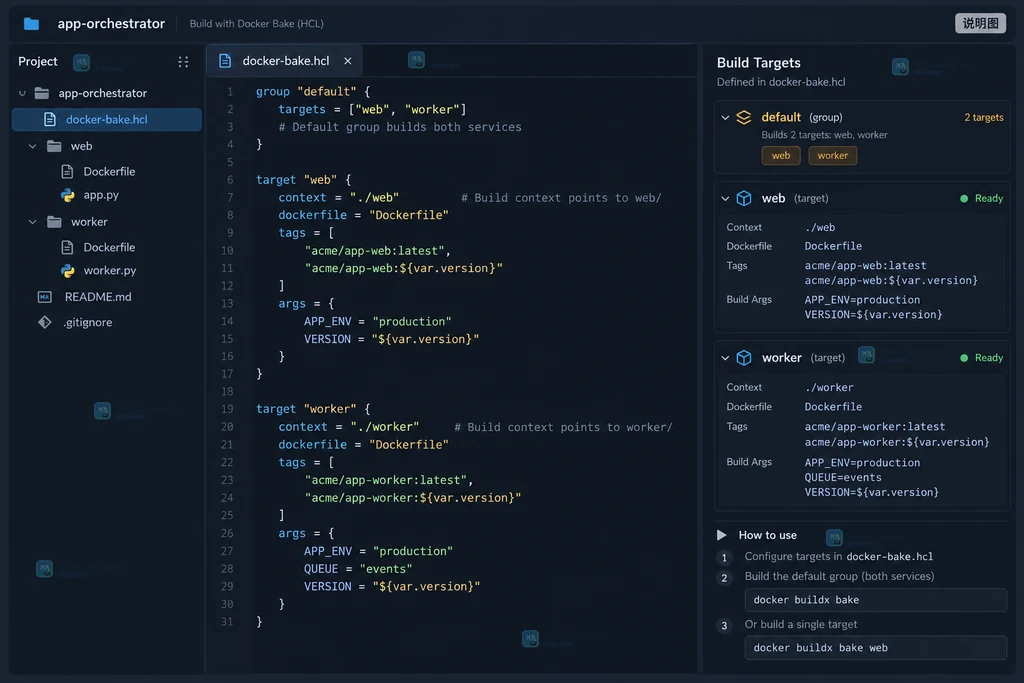Click the worker target cube icon
This screenshot has width=1024, height=683.
744,358
